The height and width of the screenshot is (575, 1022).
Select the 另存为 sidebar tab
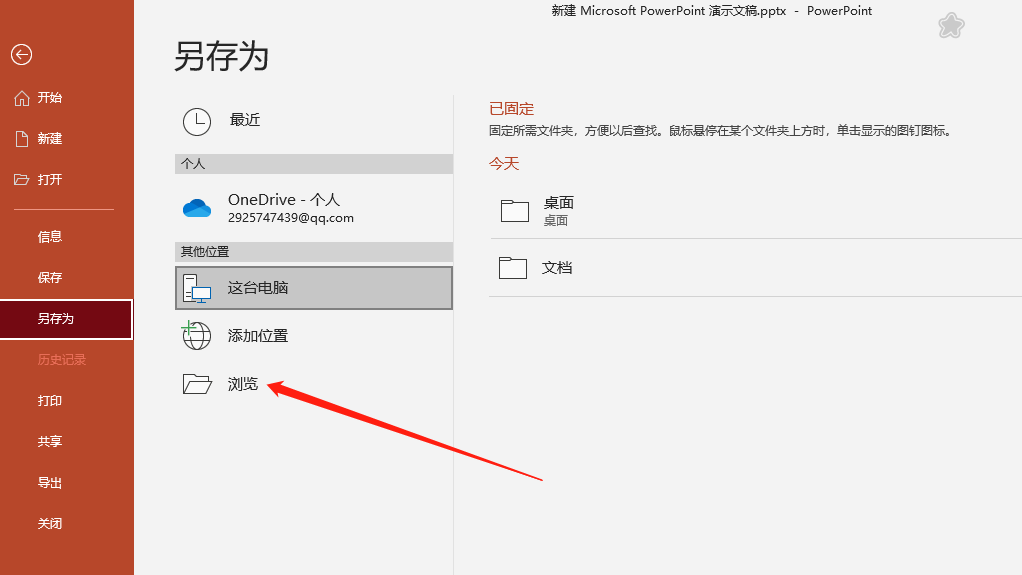pyautogui.click(x=56, y=319)
